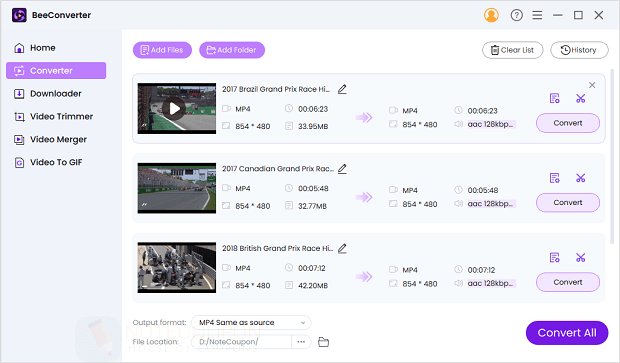Click the 33.95MB file size text
620x363 pixels.
(x=313, y=127)
